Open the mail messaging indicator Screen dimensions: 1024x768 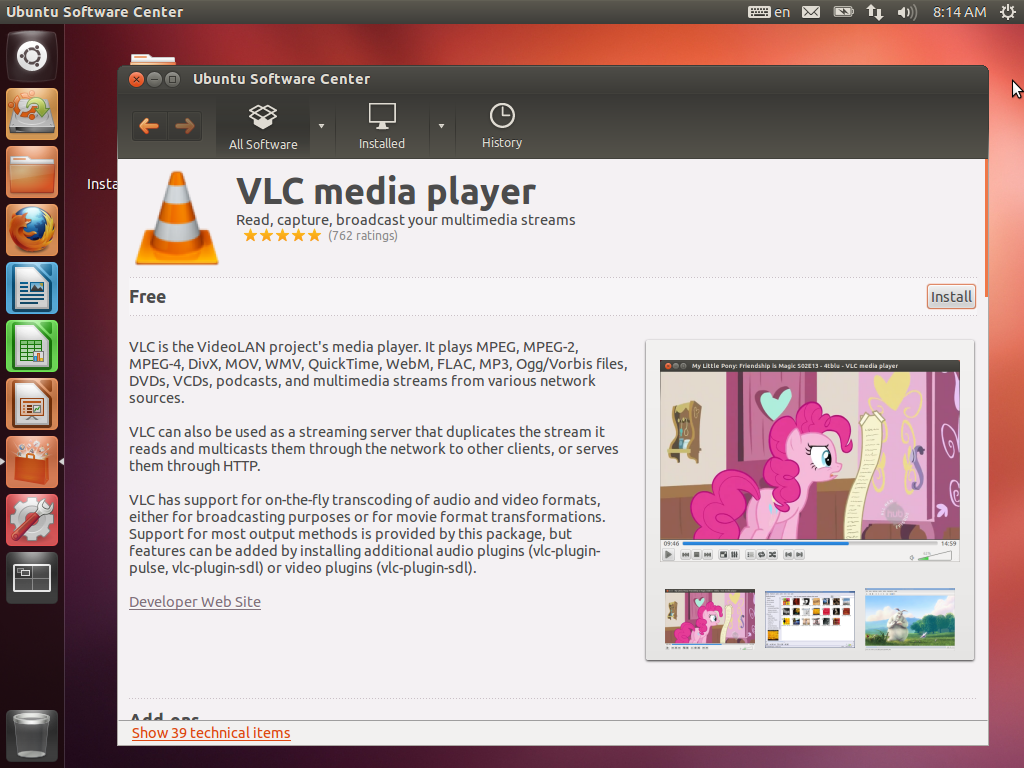[810, 12]
